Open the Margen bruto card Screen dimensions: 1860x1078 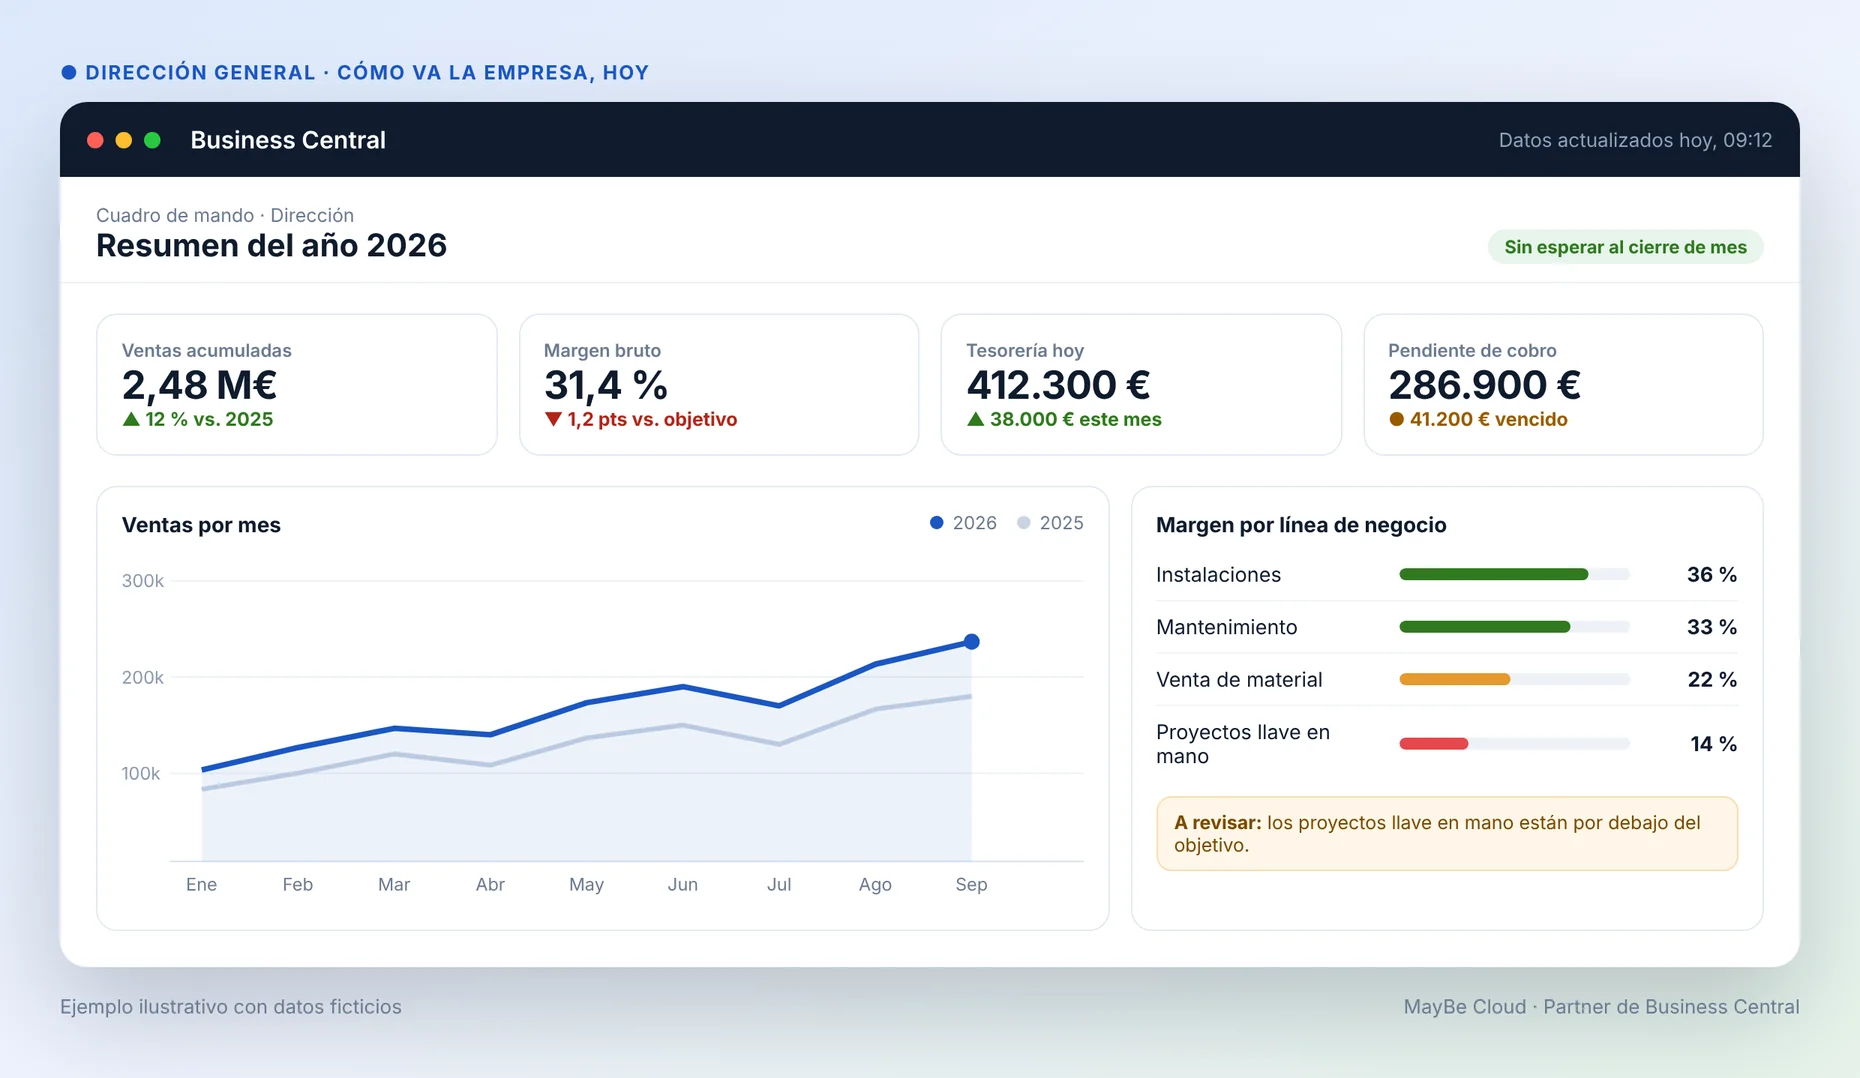point(719,385)
